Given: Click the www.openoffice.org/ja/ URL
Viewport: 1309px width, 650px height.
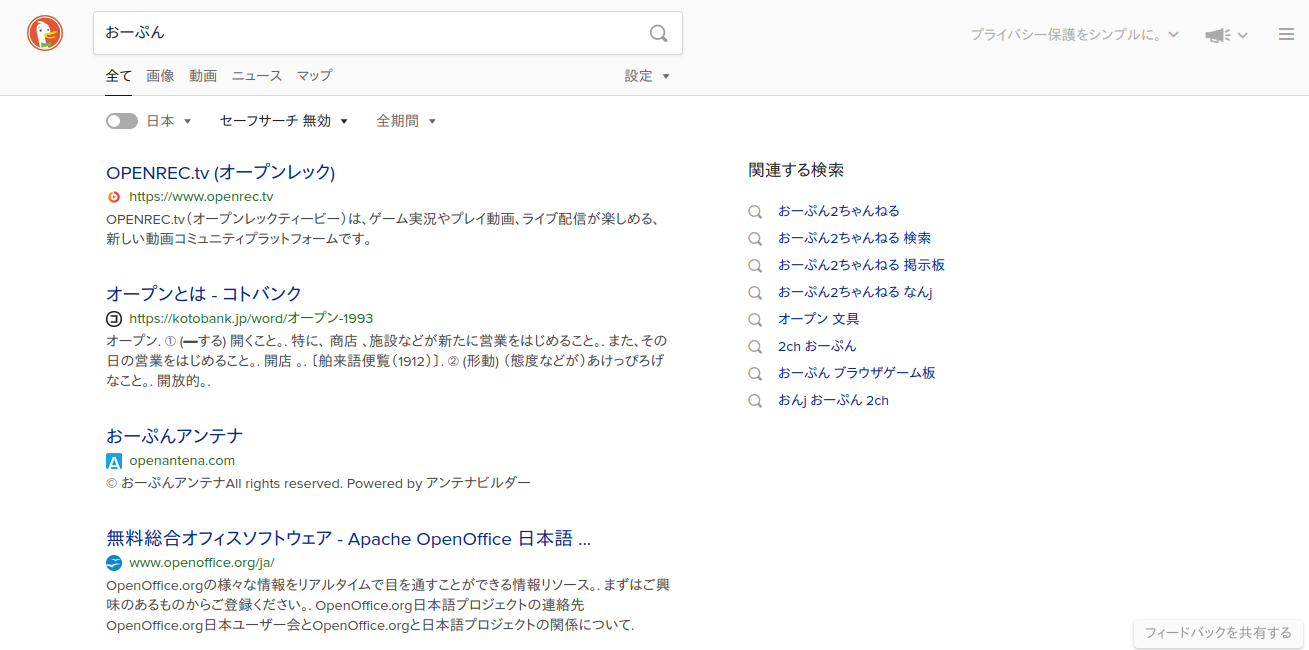Looking at the screenshot, I should (x=202, y=563).
